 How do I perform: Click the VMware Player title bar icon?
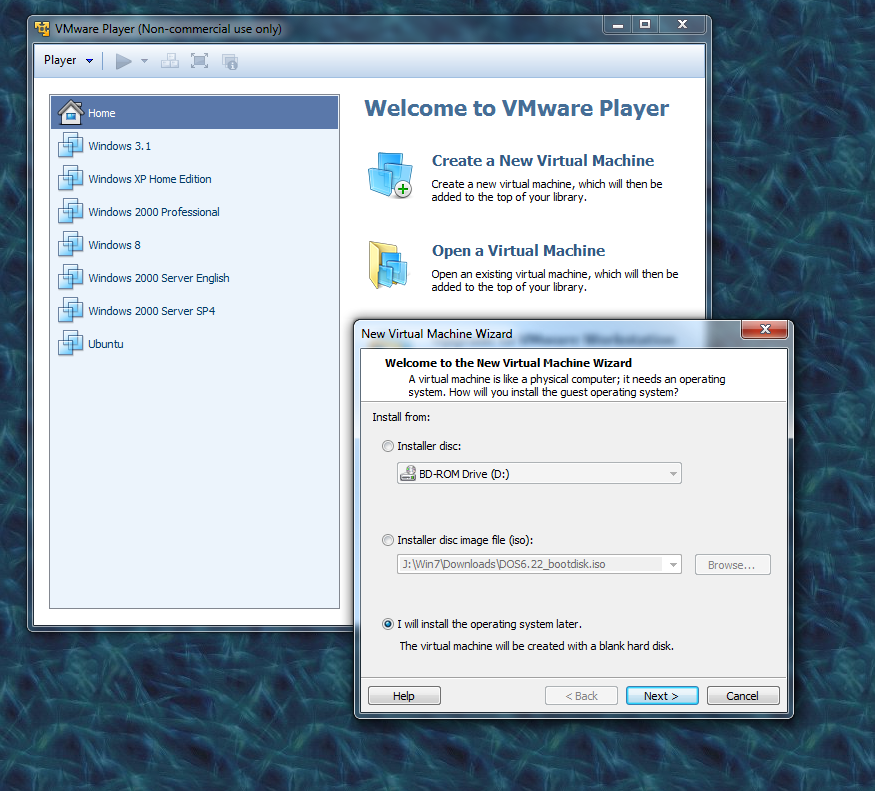[42, 28]
